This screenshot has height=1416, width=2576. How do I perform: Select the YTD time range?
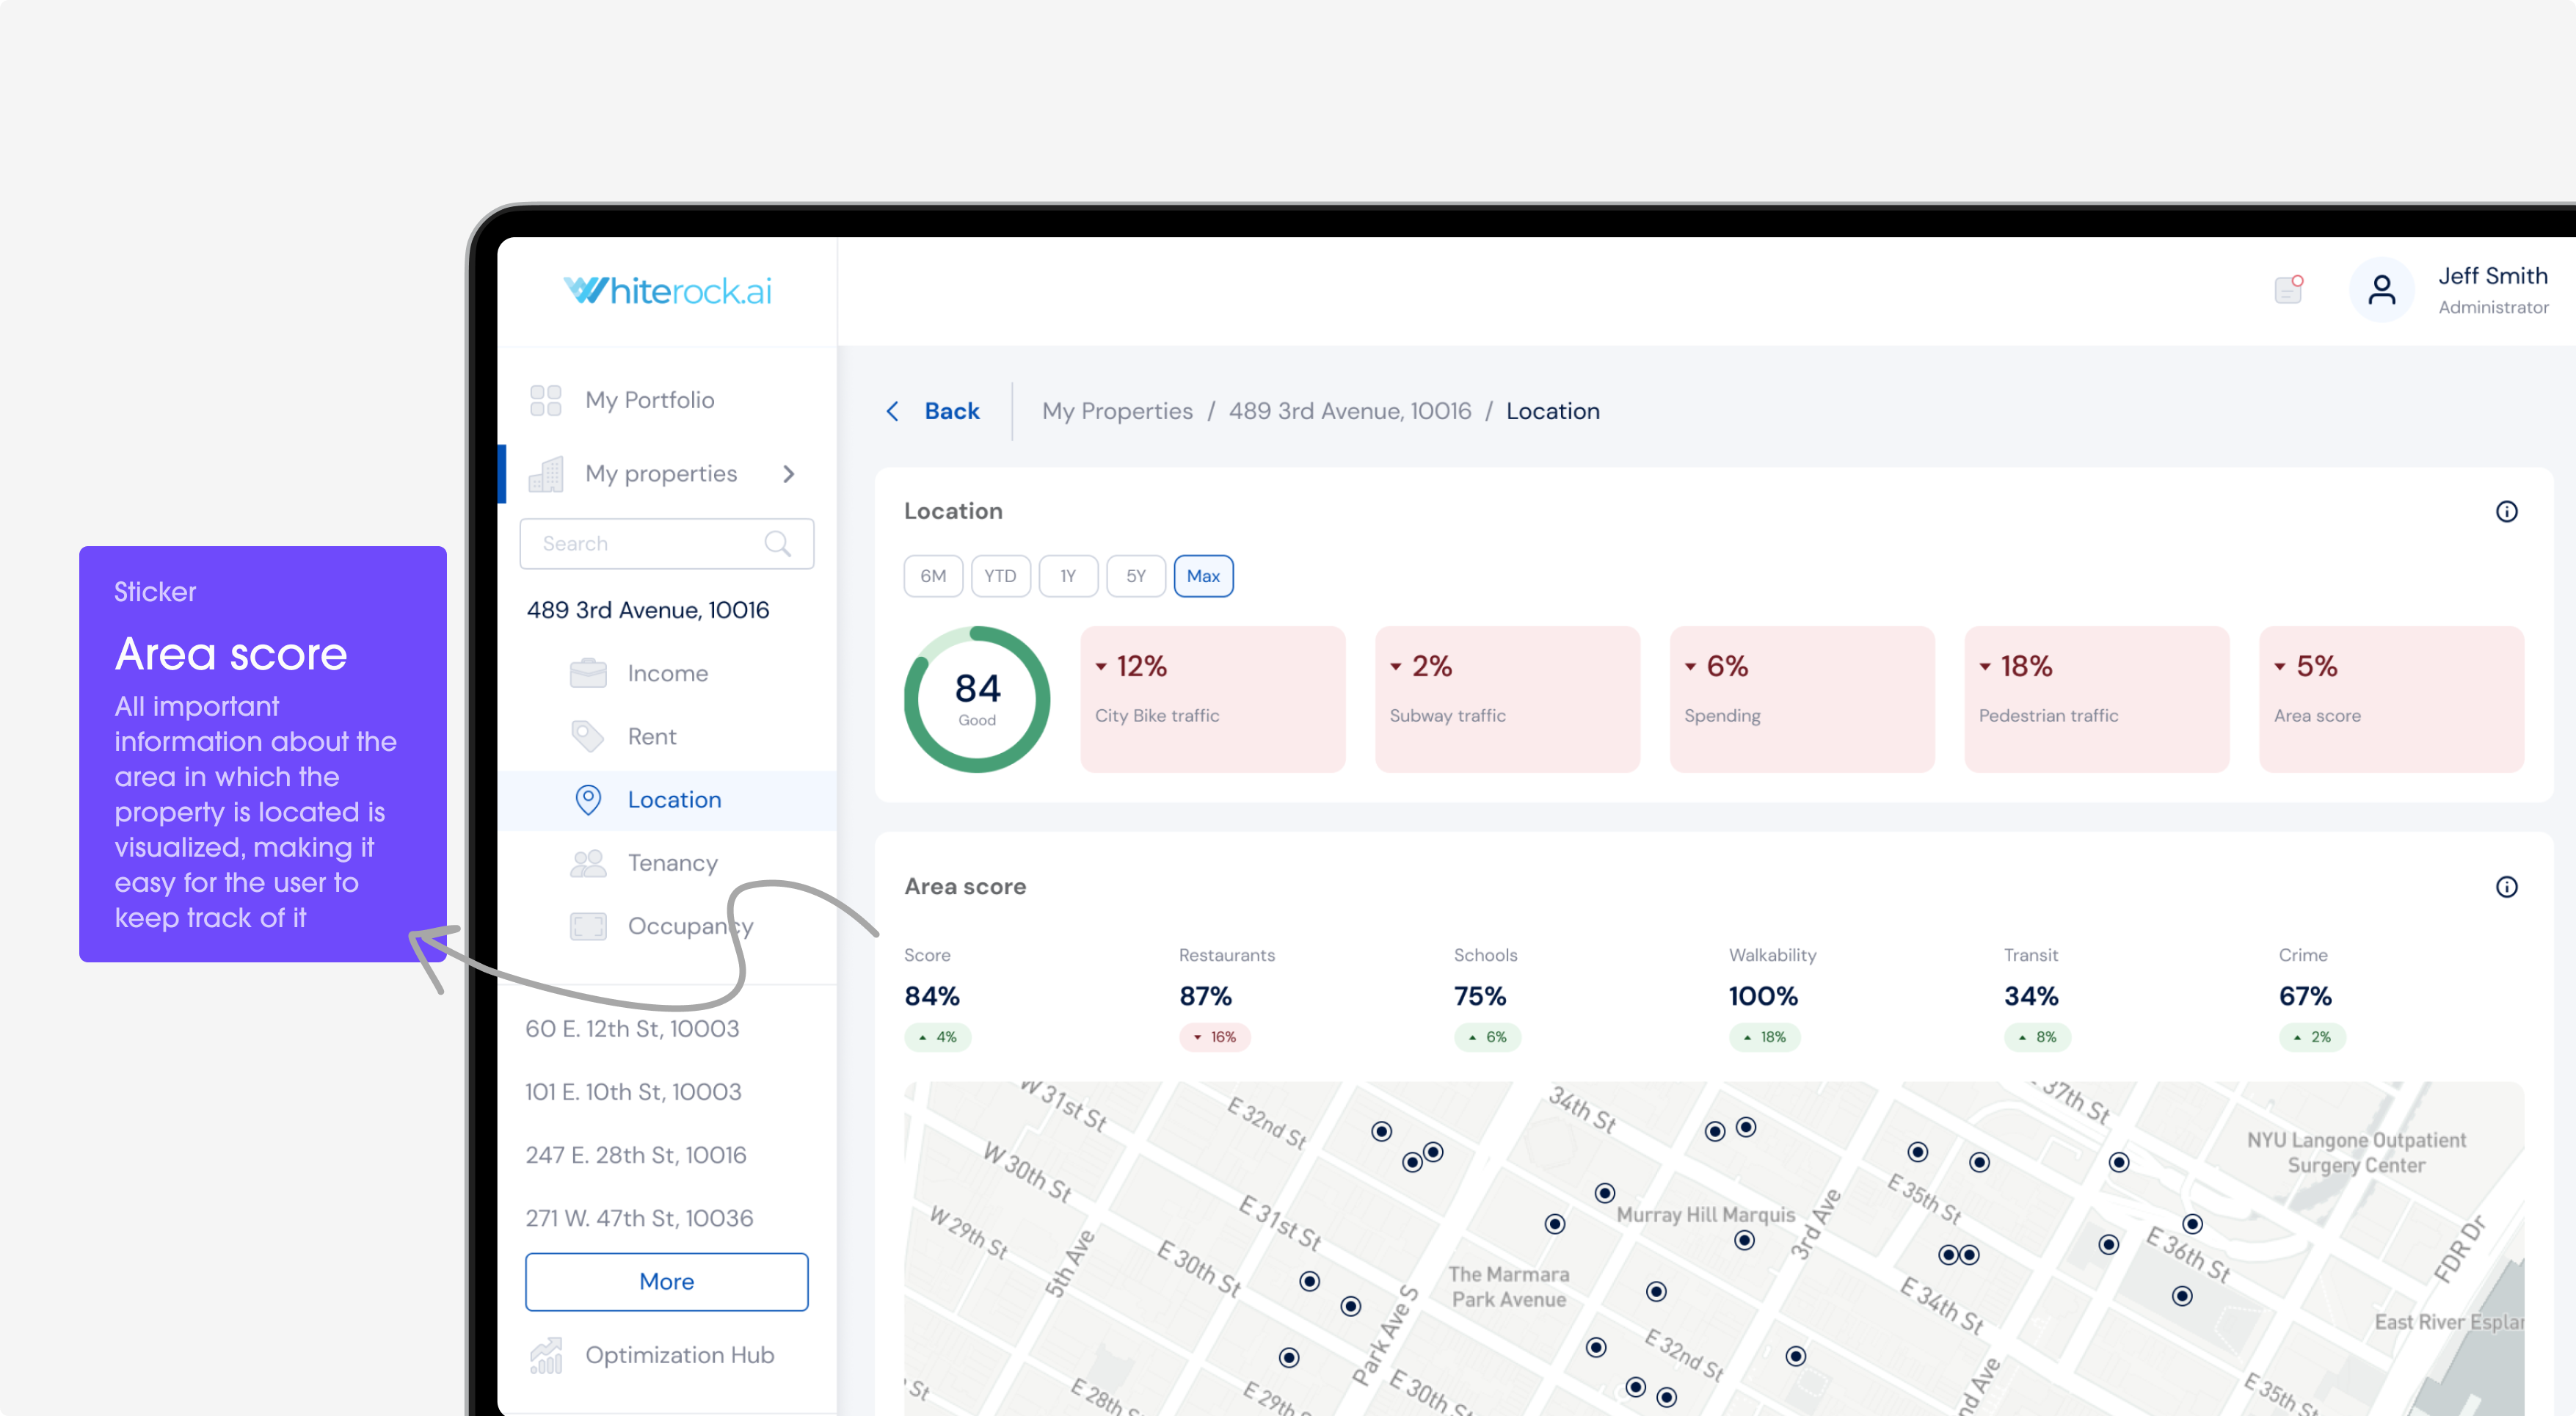coord(1000,576)
